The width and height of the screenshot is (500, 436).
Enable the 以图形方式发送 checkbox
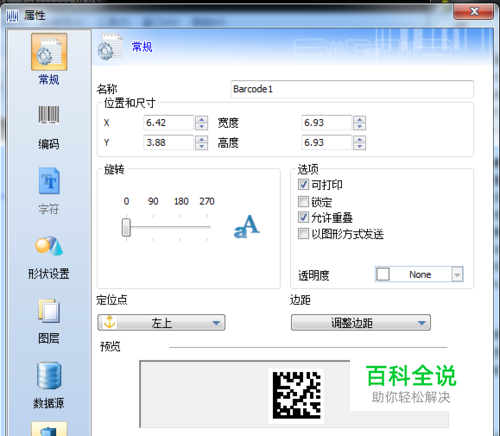303,233
